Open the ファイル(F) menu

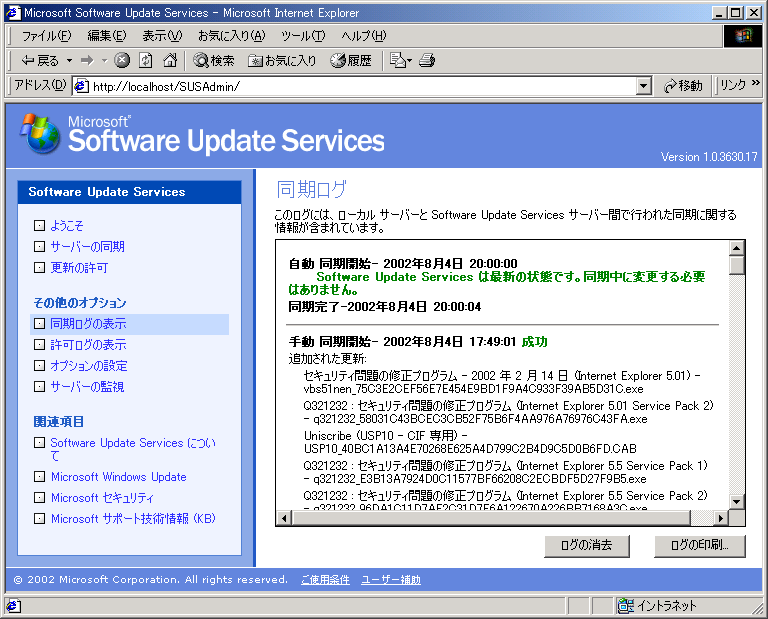(47, 36)
